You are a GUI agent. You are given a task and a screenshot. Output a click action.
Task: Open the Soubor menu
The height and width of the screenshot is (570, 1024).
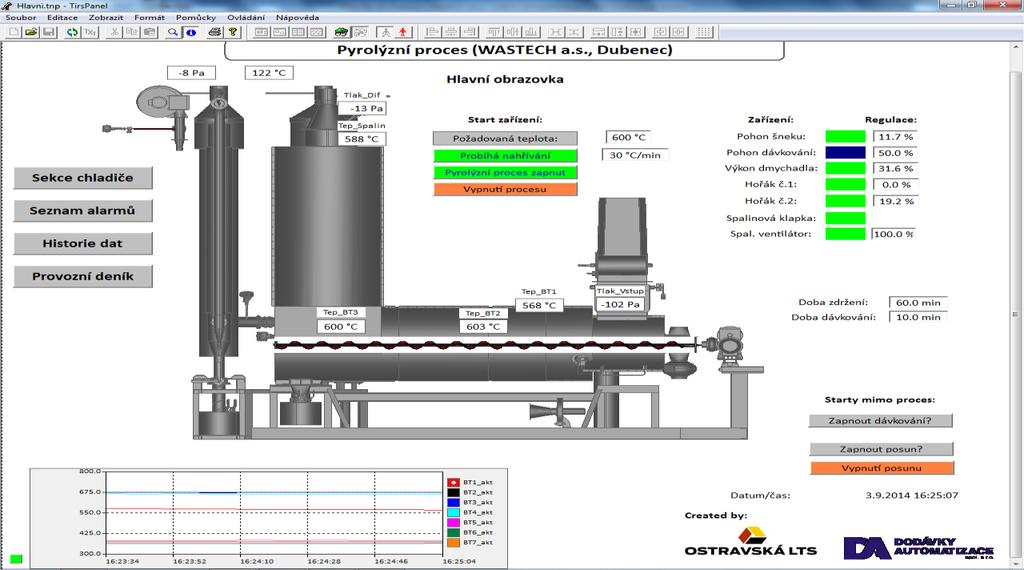coord(21,18)
